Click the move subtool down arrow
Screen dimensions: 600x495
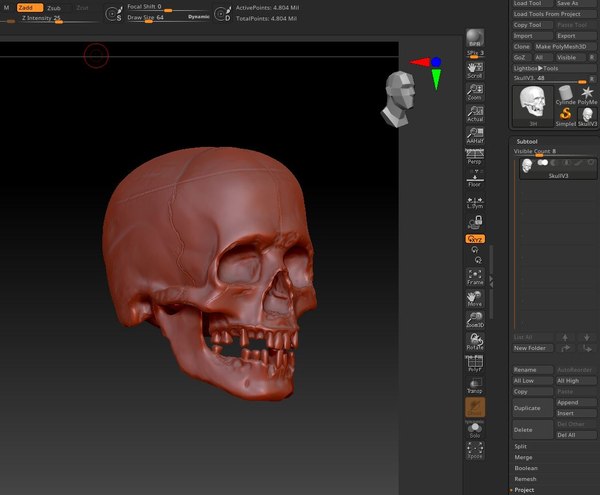tap(587, 337)
